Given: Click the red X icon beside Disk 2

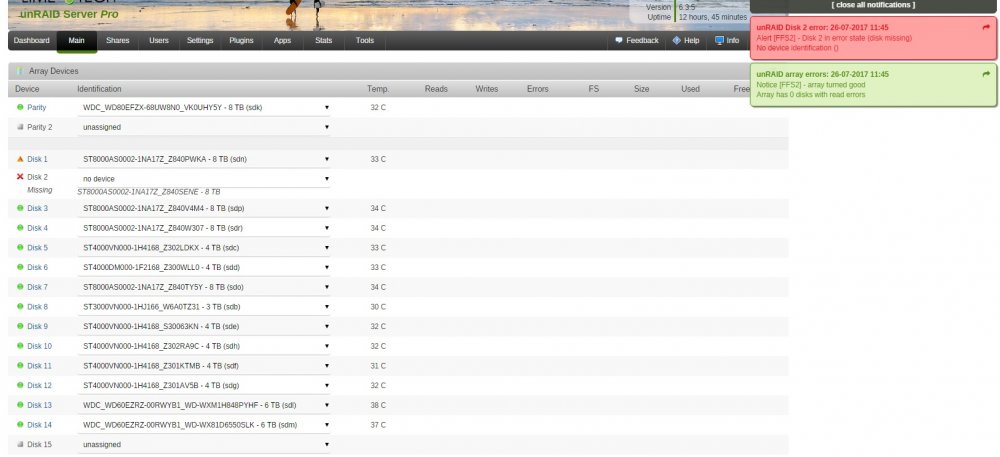Looking at the screenshot, I should [20, 177].
